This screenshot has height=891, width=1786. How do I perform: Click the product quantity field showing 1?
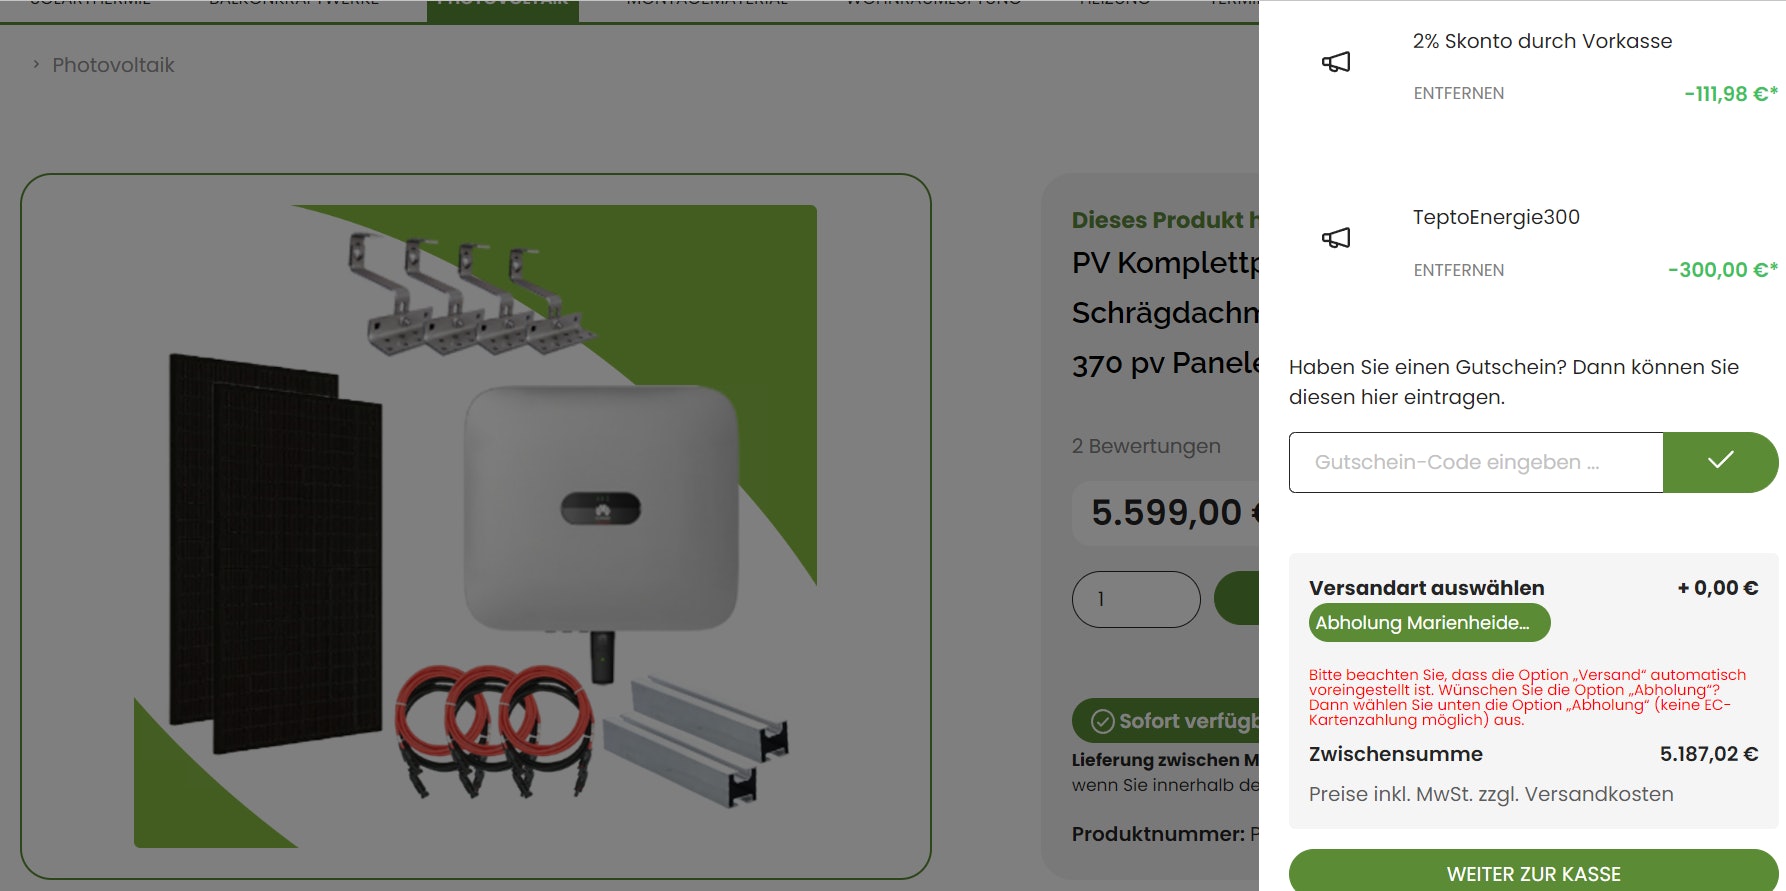(1136, 599)
